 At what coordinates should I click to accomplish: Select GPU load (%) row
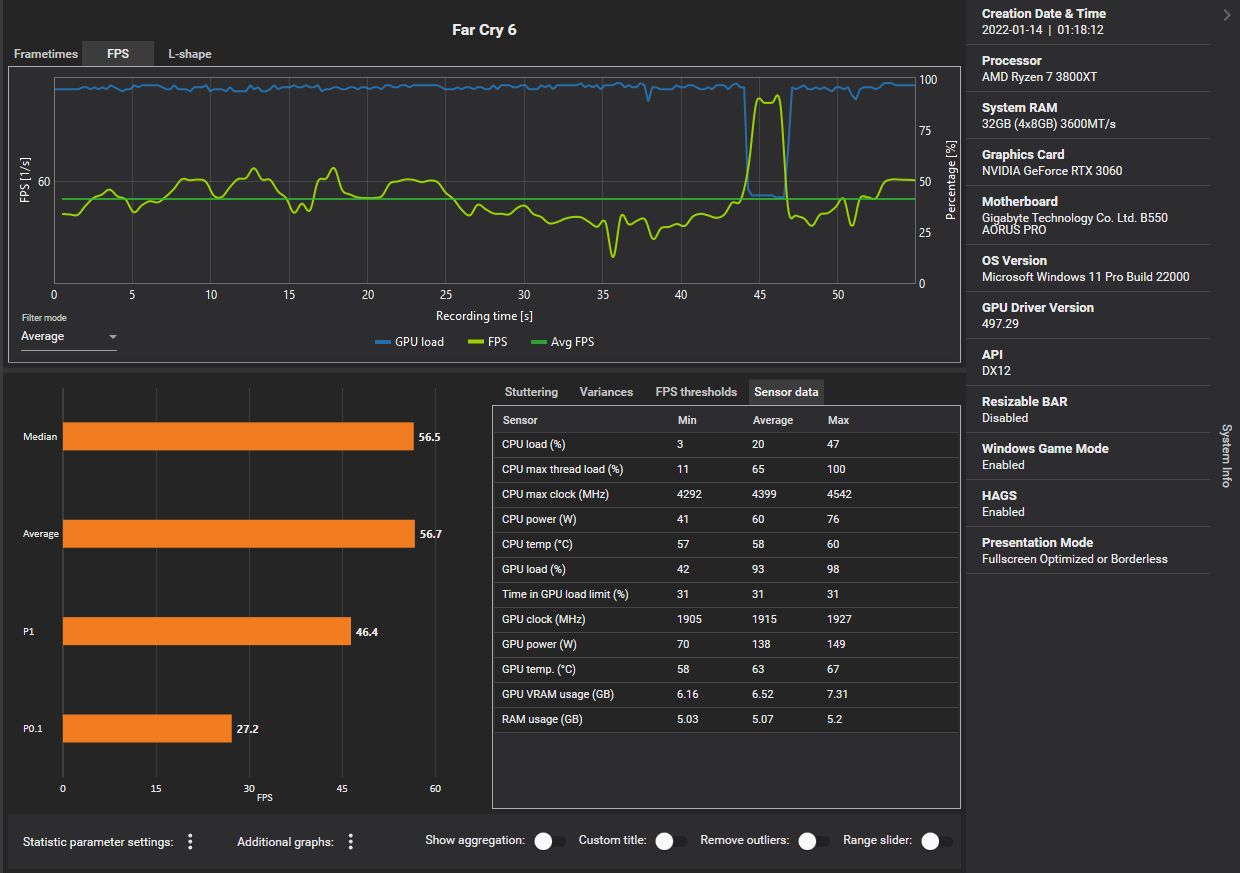click(x=726, y=570)
